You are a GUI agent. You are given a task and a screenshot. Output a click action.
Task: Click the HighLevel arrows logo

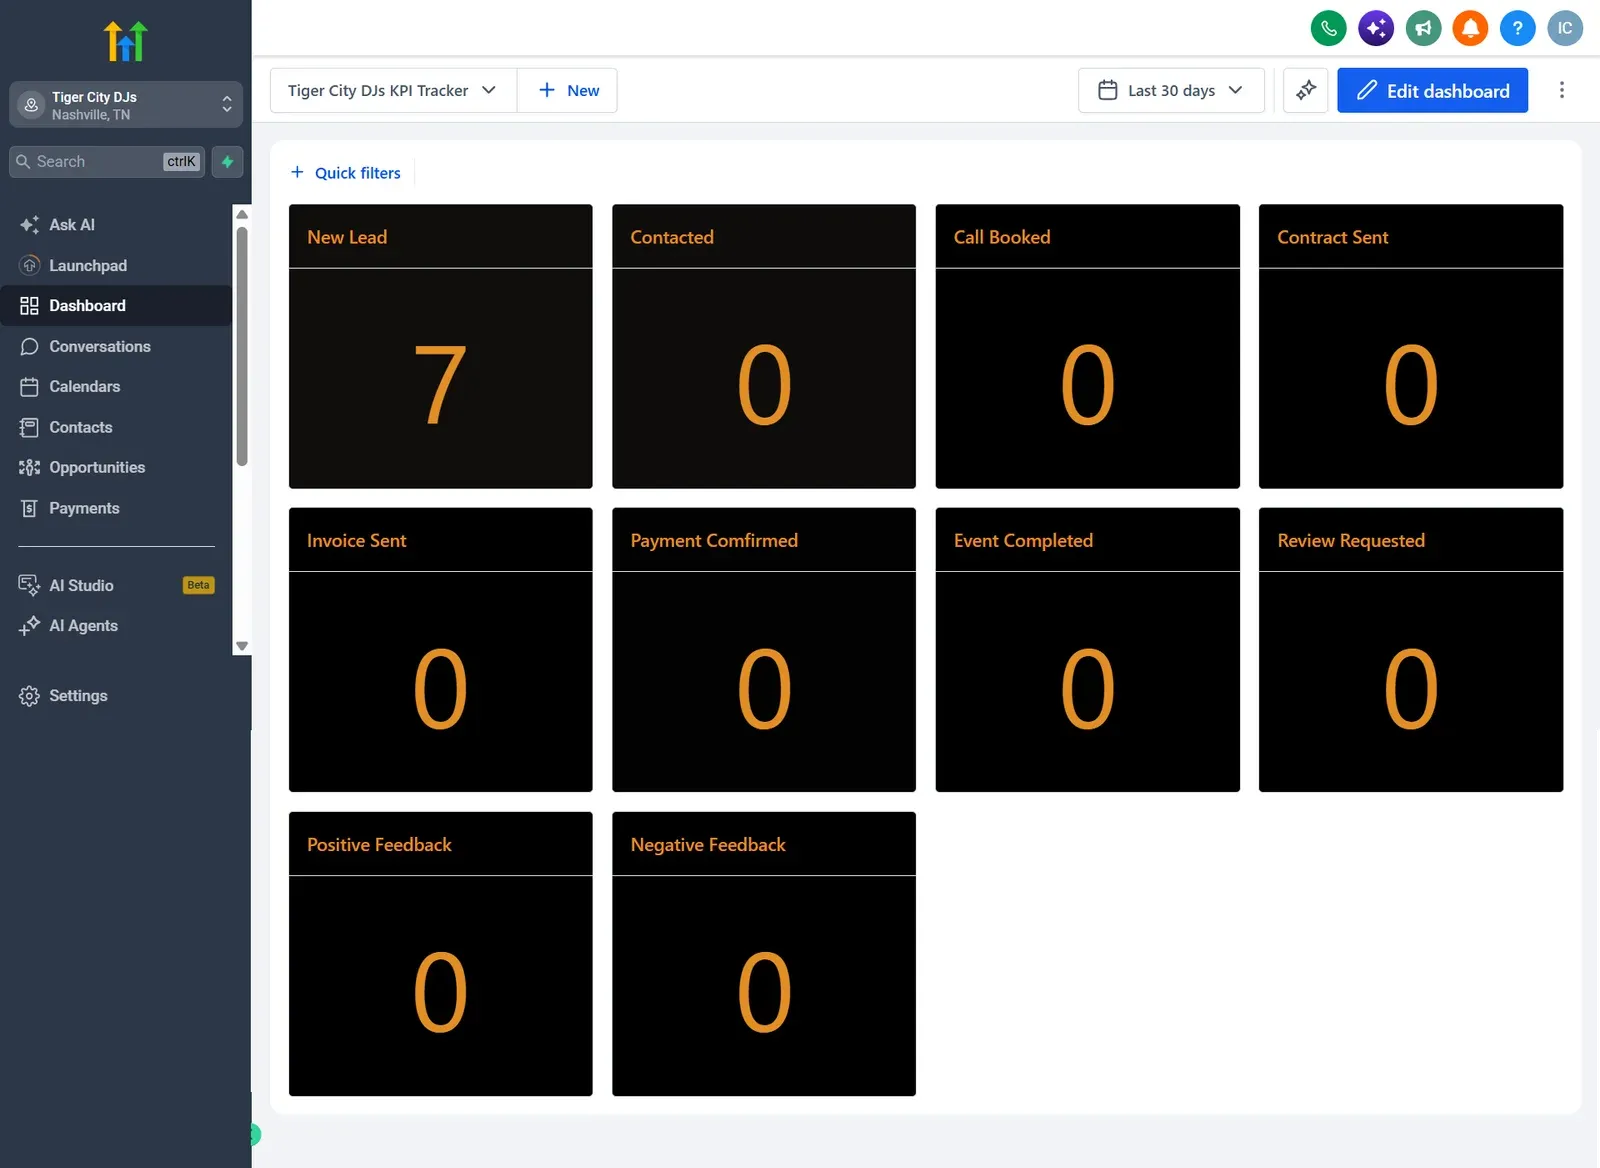pos(126,41)
